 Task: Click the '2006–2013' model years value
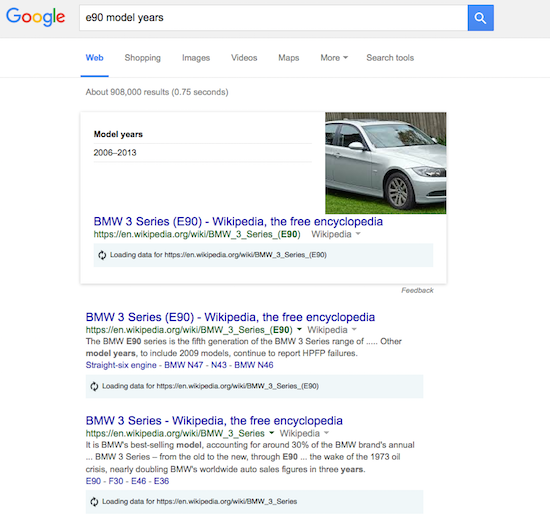(115, 153)
